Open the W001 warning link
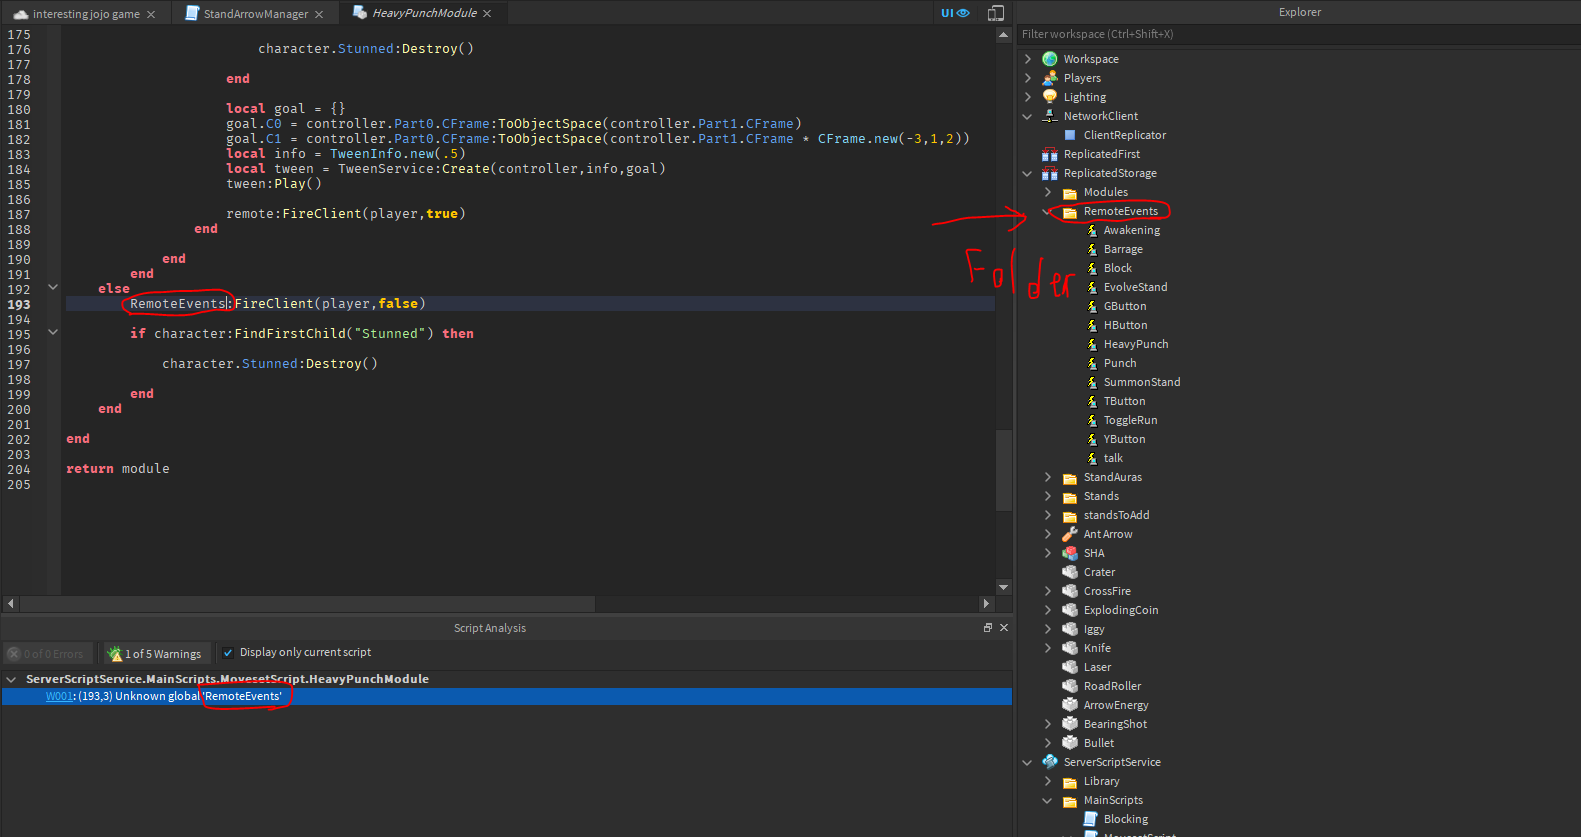 [59, 697]
